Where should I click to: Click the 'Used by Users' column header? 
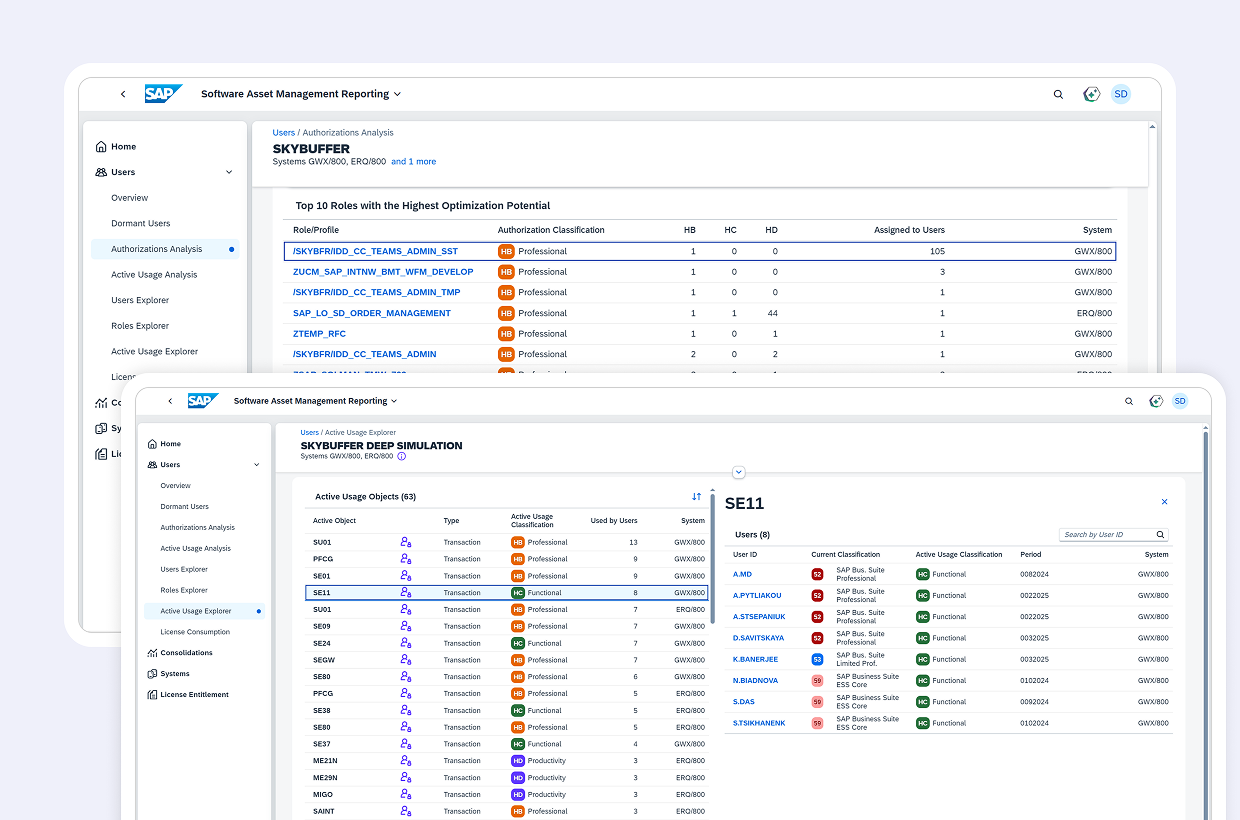click(614, 521)
